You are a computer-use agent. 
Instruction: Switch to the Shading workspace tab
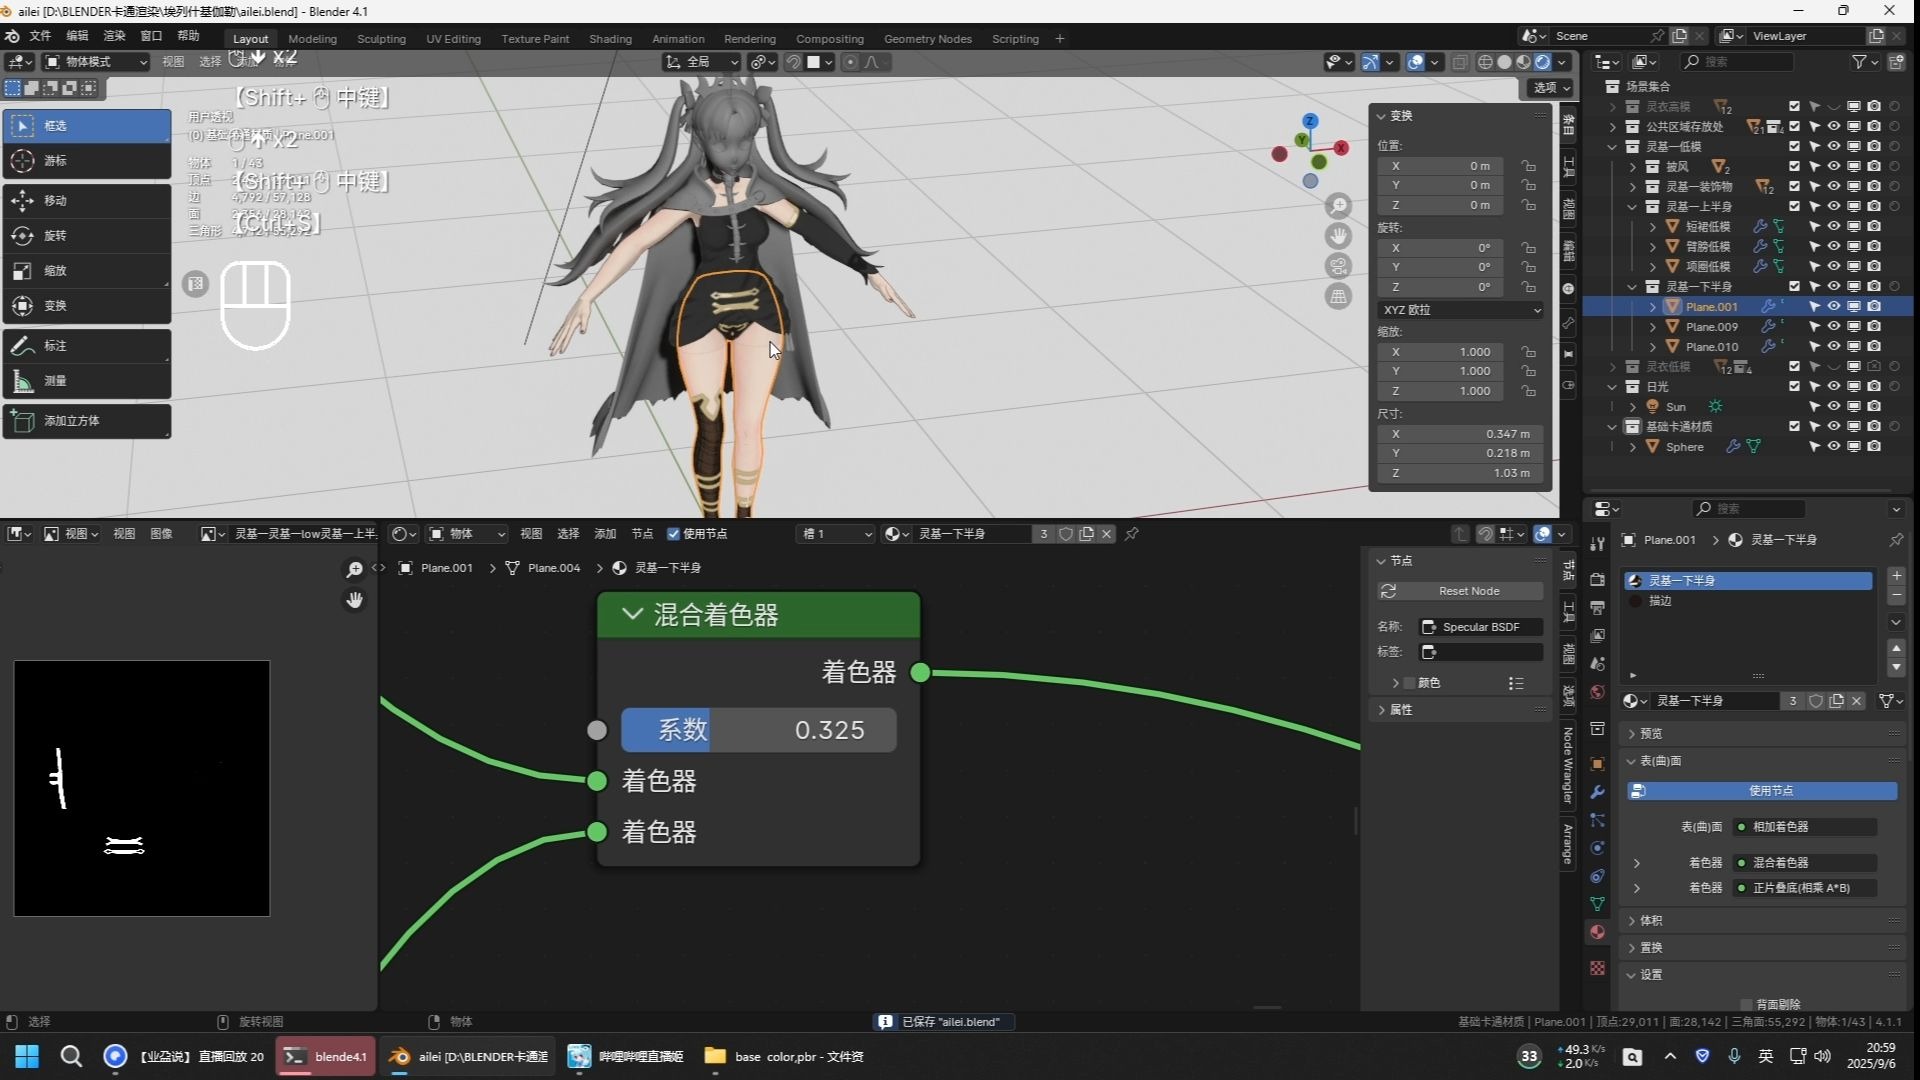[x=610, y=39]
